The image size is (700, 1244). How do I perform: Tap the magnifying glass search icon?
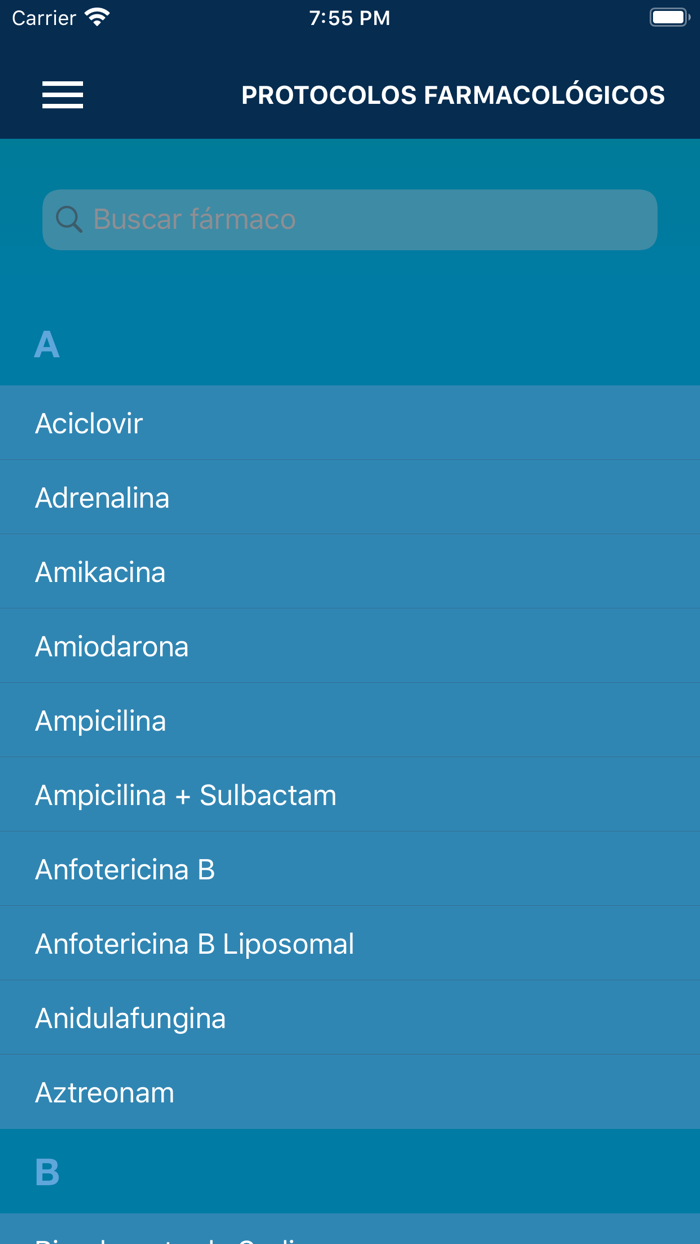(69, 219)
